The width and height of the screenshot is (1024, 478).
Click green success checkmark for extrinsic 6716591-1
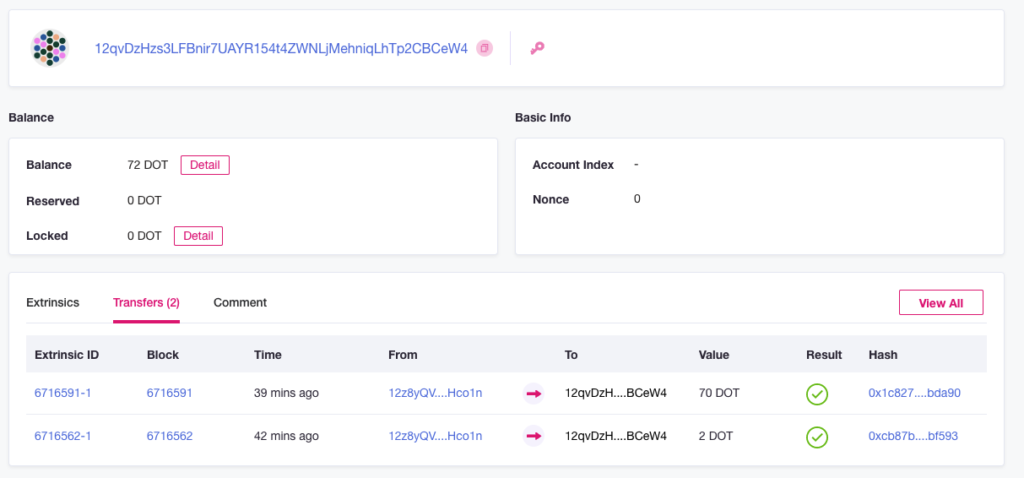coord(817,394)
